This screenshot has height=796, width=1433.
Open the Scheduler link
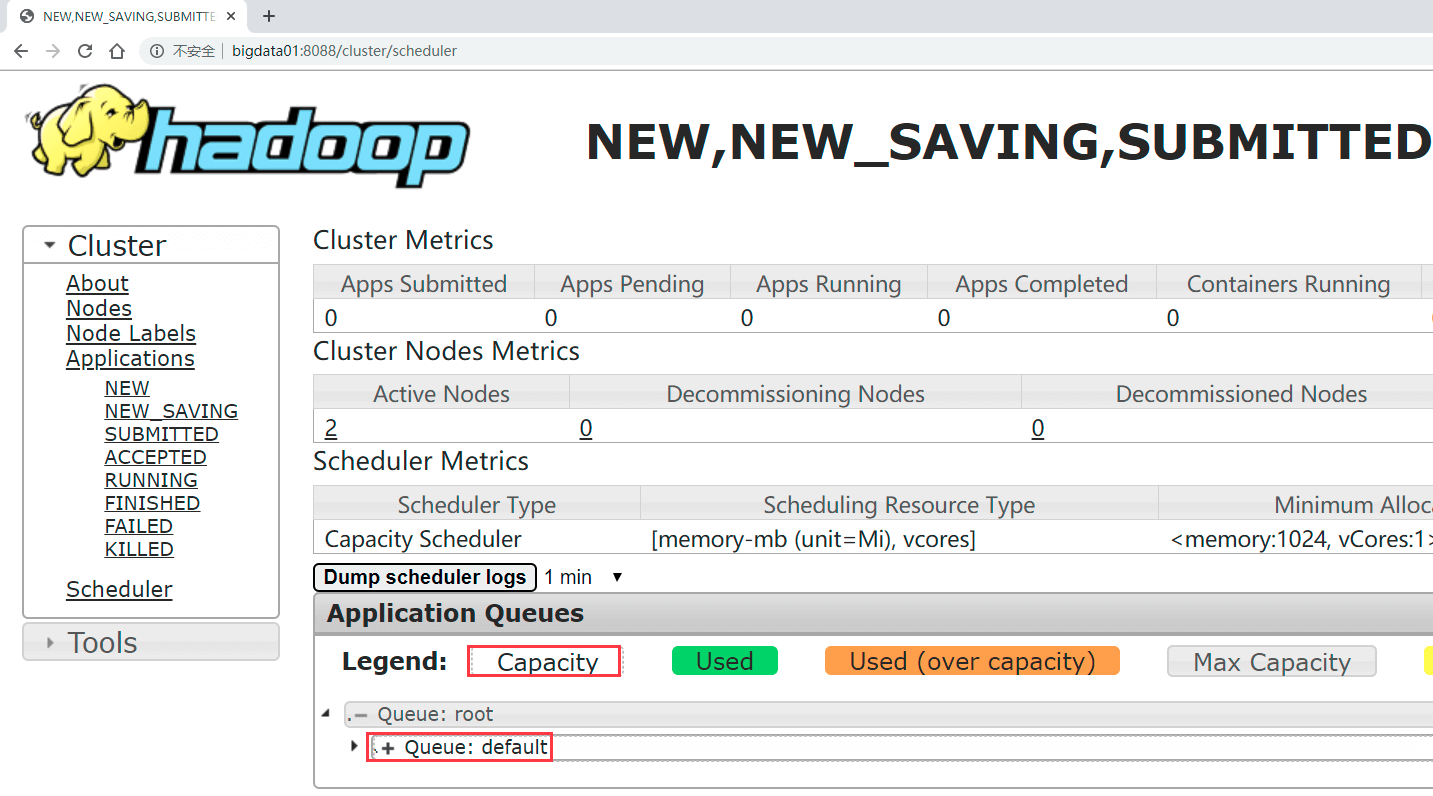point(119,589)
